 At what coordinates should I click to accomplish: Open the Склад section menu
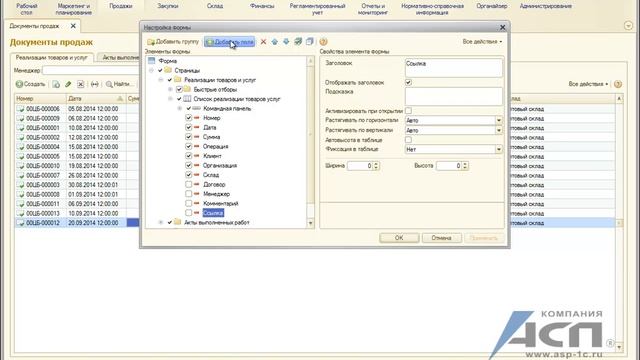pyautogui.click(x=215, y=6)
